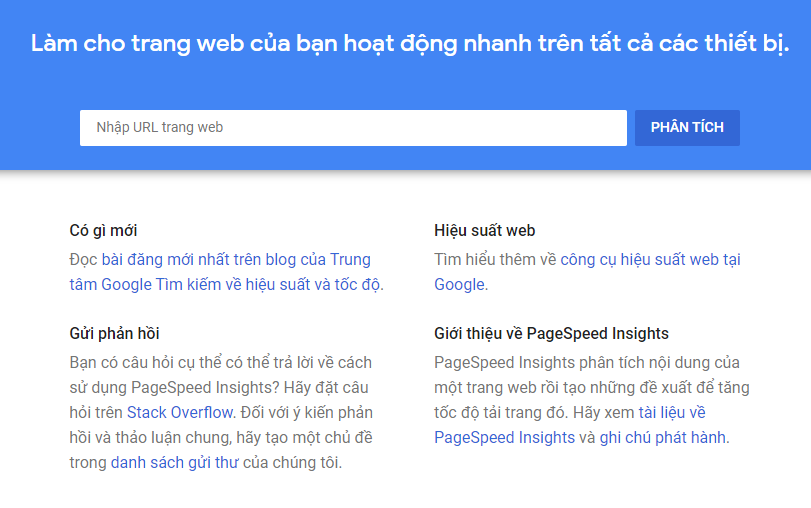This screenshot has width=811, height=508.
Task: Click the text của chúng tôi after mailing list
Action: (x=298, y=463)
